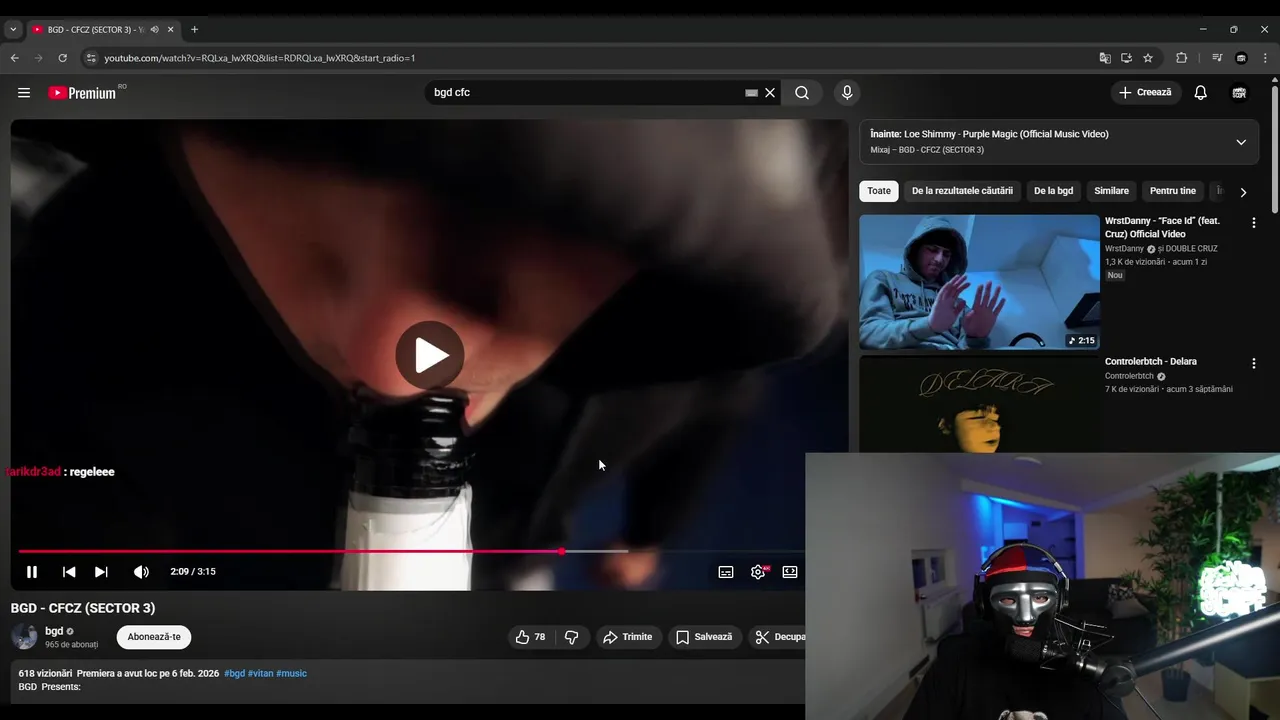Mute the tab via its speaker icon

(154, 30)
